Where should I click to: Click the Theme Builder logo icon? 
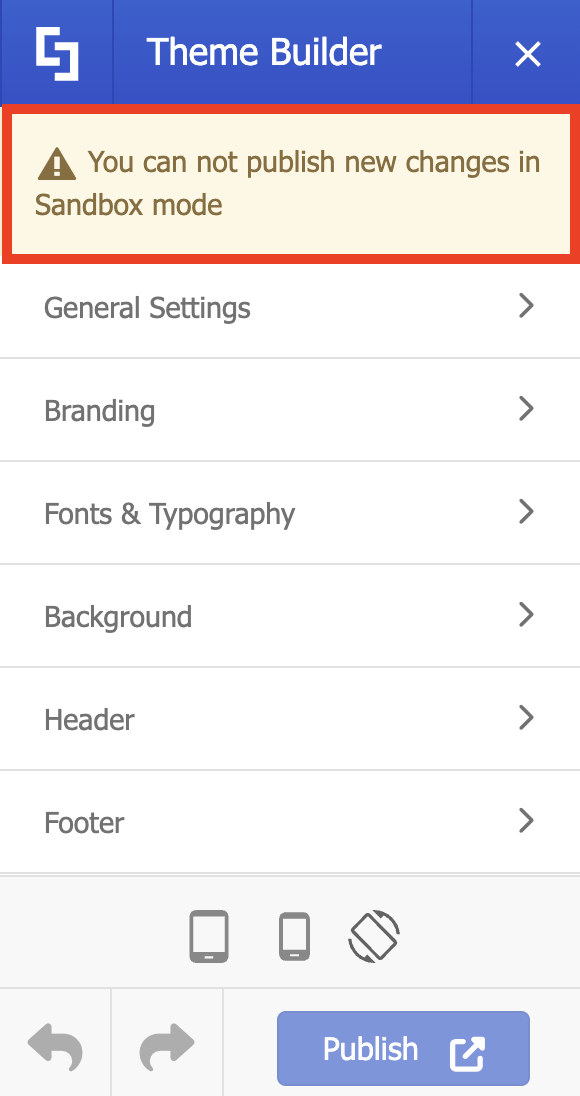pos(56,52)
